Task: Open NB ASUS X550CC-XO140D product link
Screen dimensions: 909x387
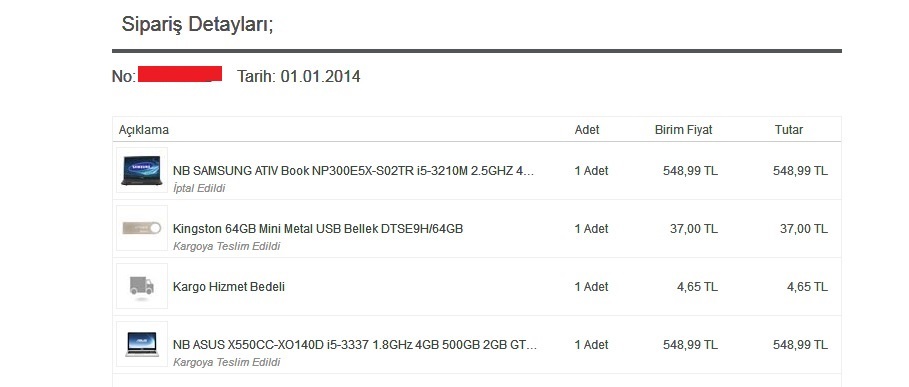Action: [x=355, y=345]
